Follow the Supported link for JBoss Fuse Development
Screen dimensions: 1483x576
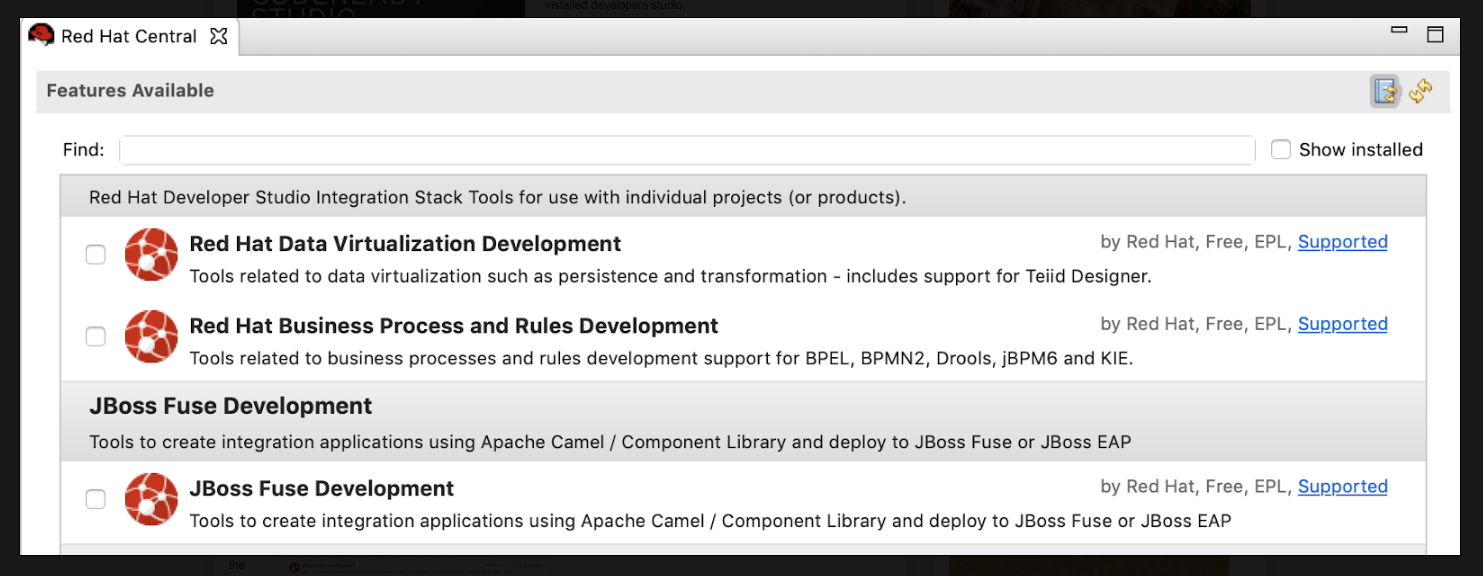click(x=1343, y=486)
